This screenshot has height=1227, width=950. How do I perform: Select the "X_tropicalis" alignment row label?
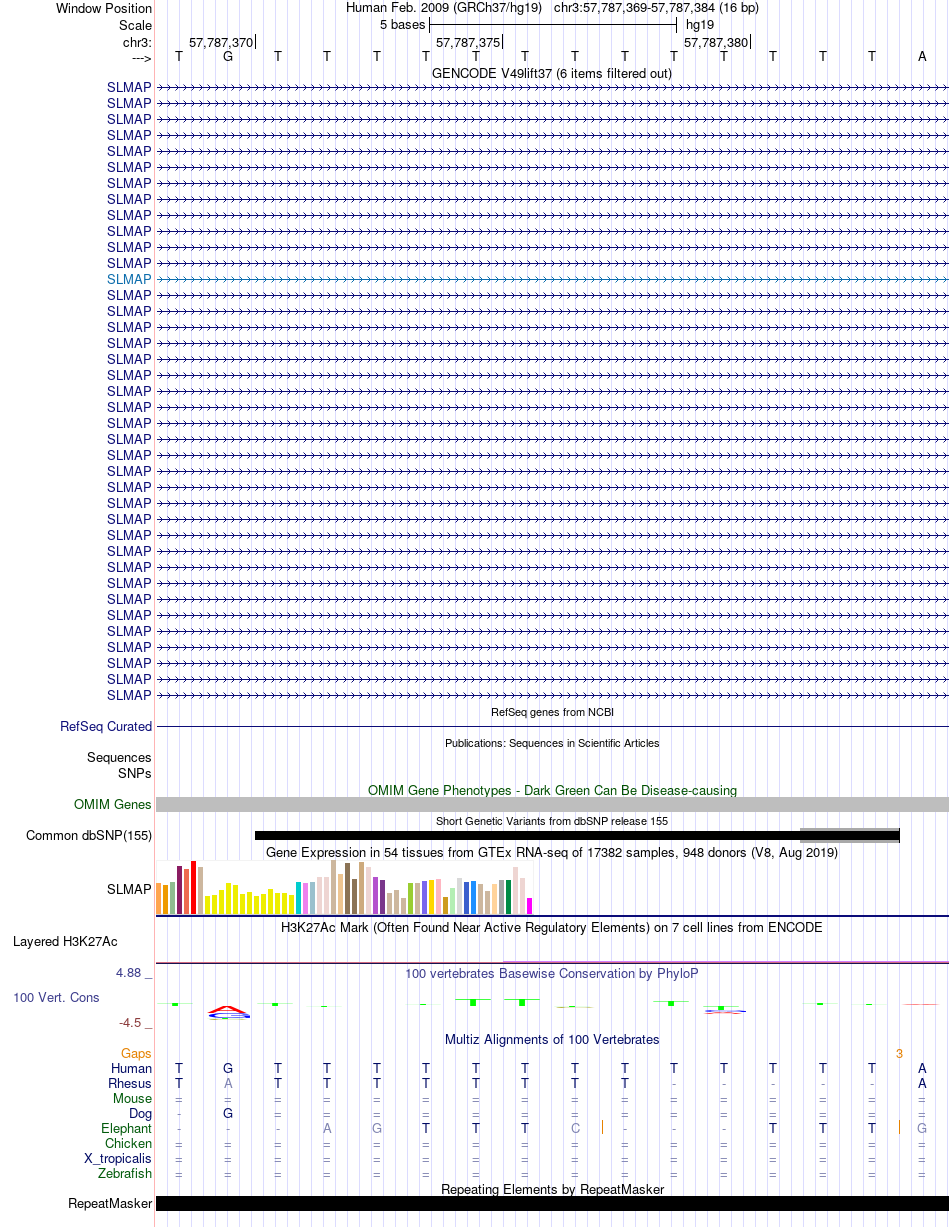point(118,1158)
